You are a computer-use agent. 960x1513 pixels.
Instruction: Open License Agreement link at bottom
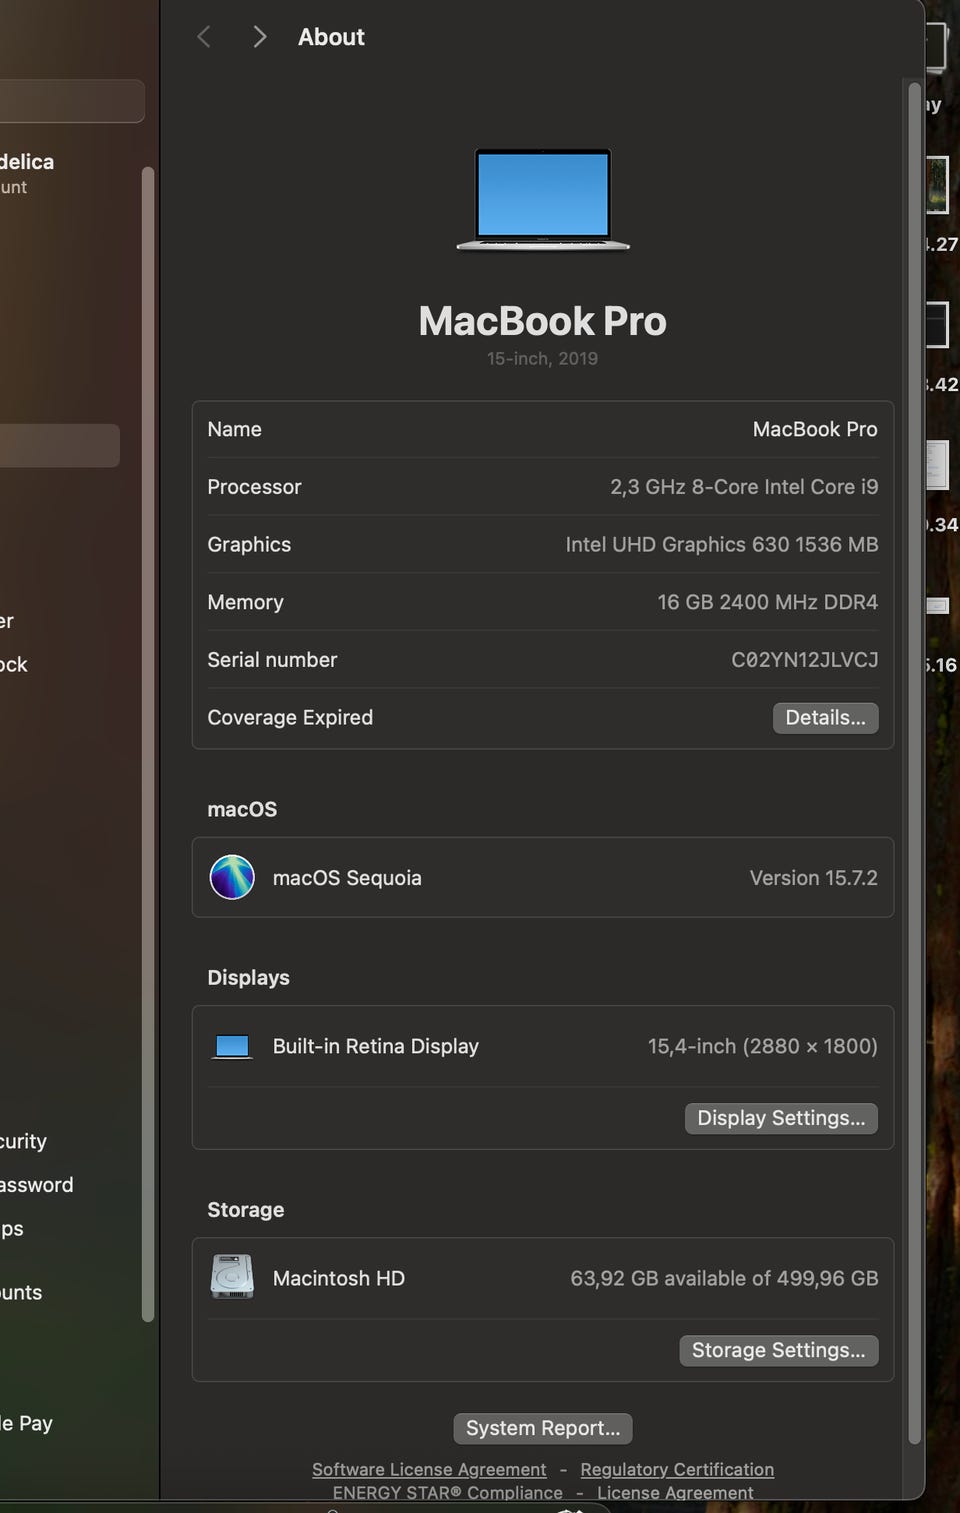coord(675,1492)
